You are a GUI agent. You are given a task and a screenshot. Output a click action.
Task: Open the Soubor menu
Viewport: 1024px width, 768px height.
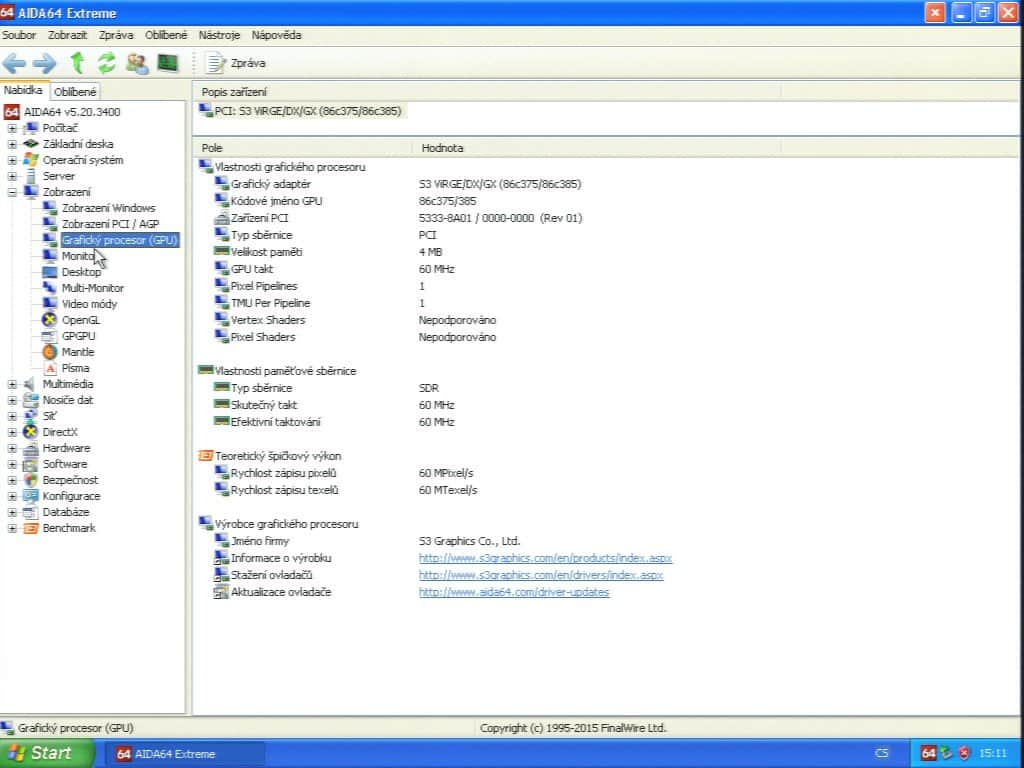19,35
